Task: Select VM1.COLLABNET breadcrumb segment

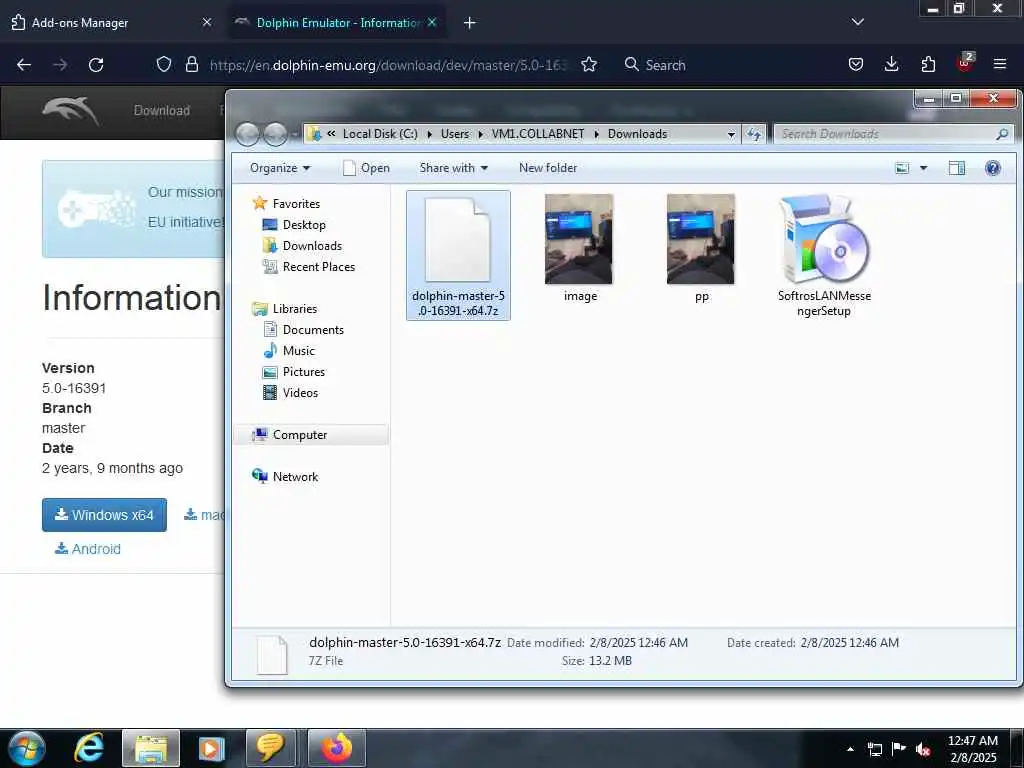Action: coord(538,134)
